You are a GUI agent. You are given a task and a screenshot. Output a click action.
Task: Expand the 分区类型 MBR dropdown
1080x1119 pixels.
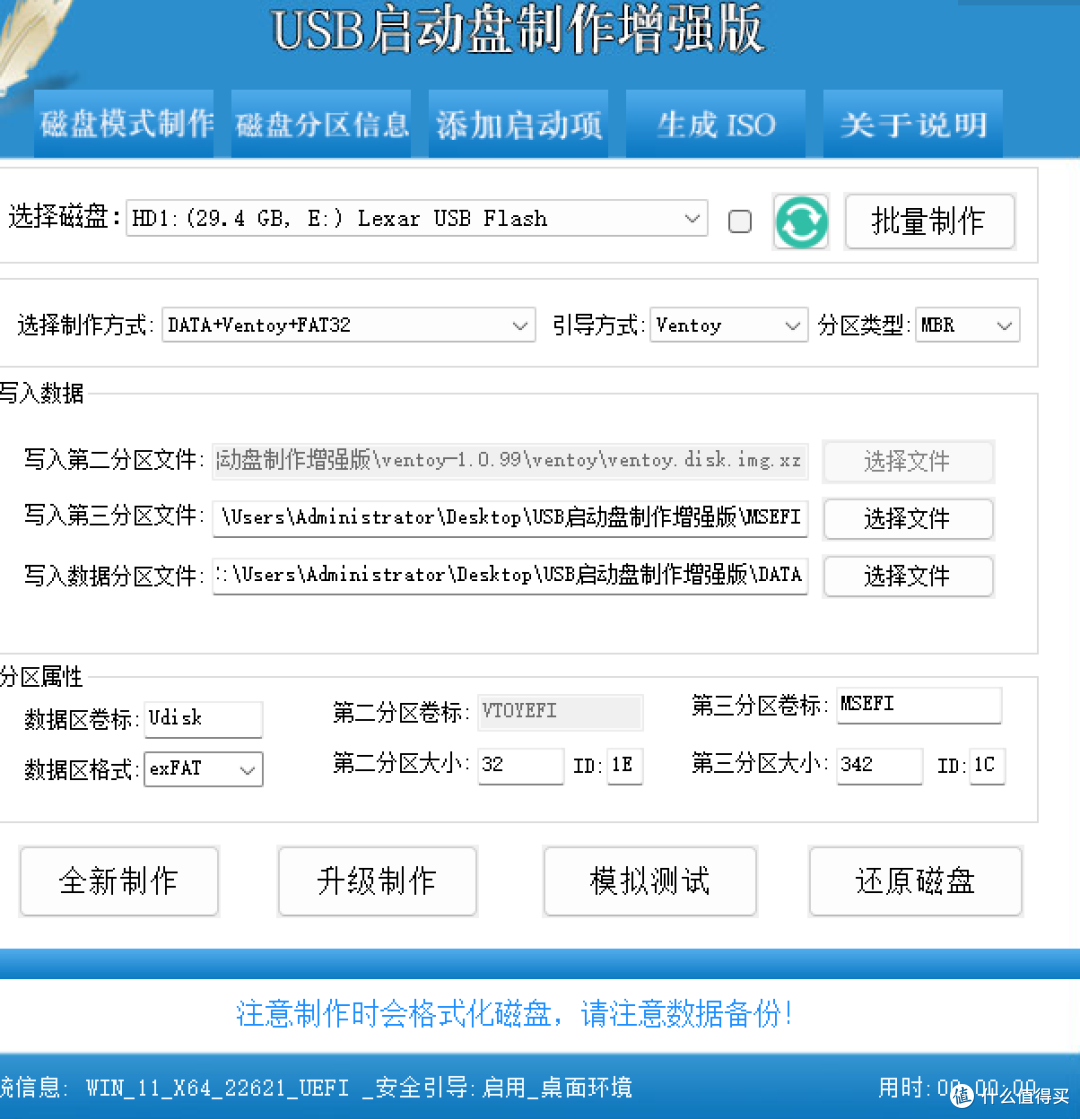click(967, 325)
